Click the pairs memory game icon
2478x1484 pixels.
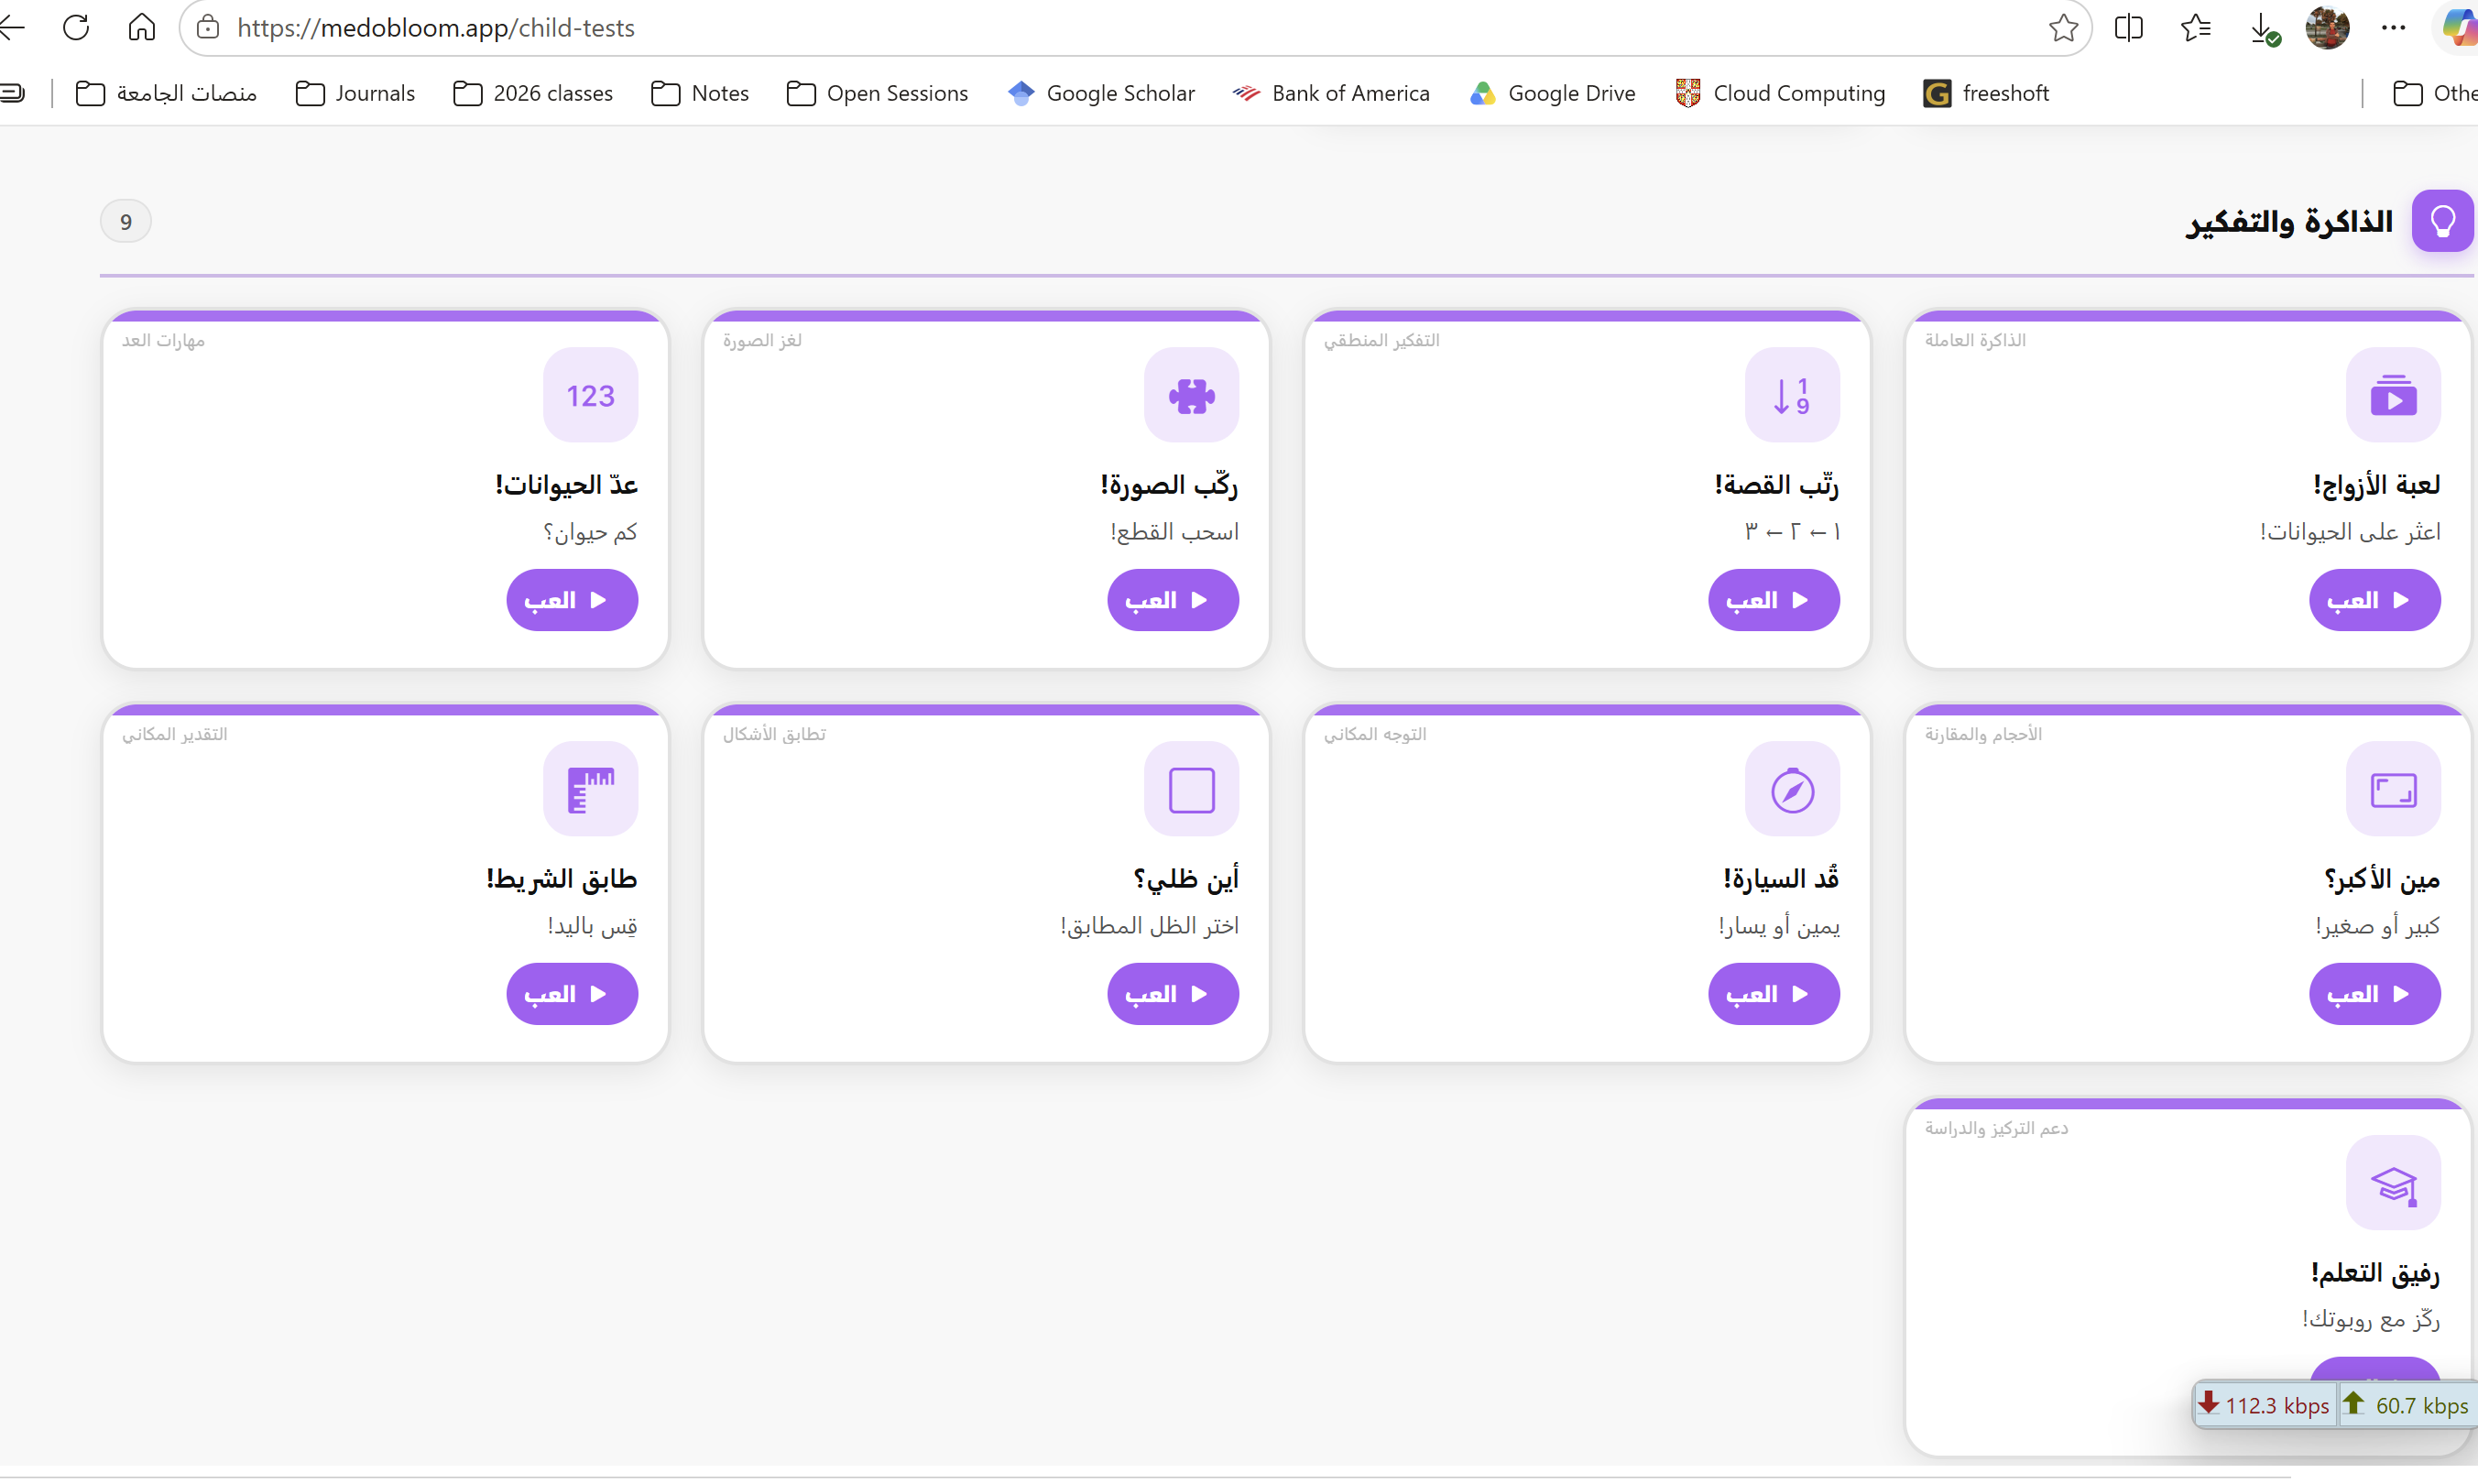point(2393,395)
